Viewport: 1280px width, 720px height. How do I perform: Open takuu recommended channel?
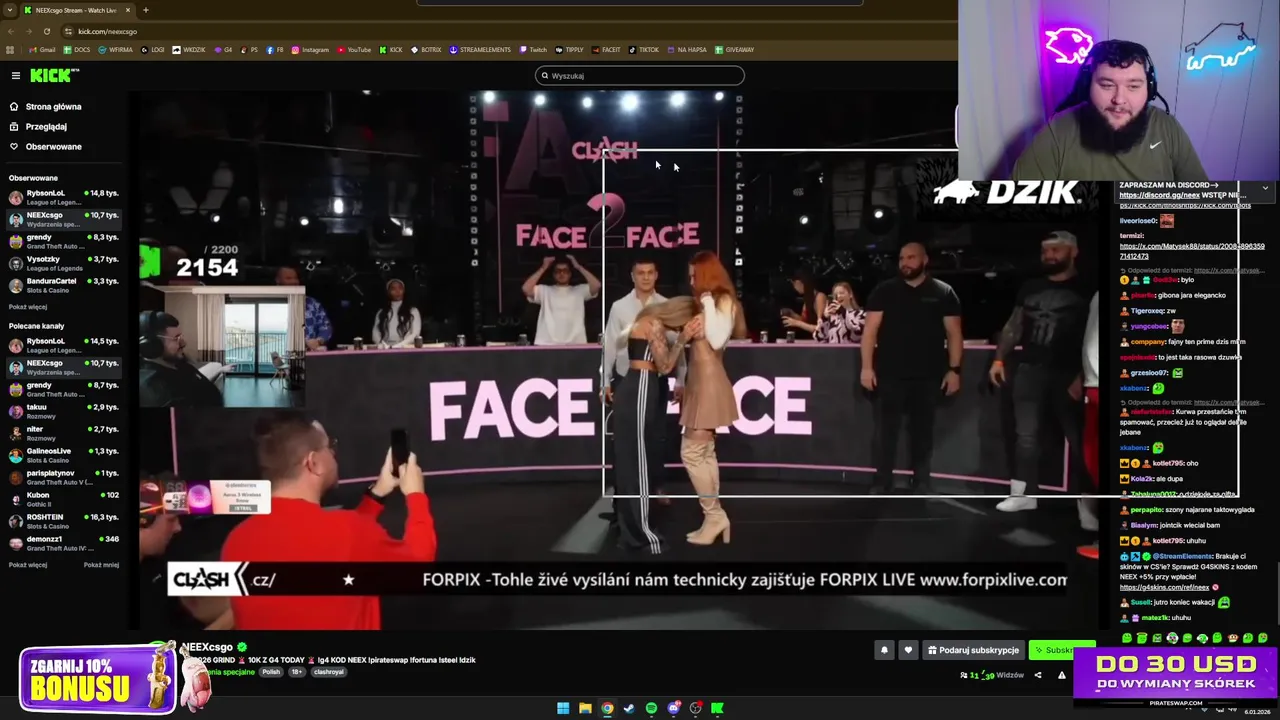(62, 410)
